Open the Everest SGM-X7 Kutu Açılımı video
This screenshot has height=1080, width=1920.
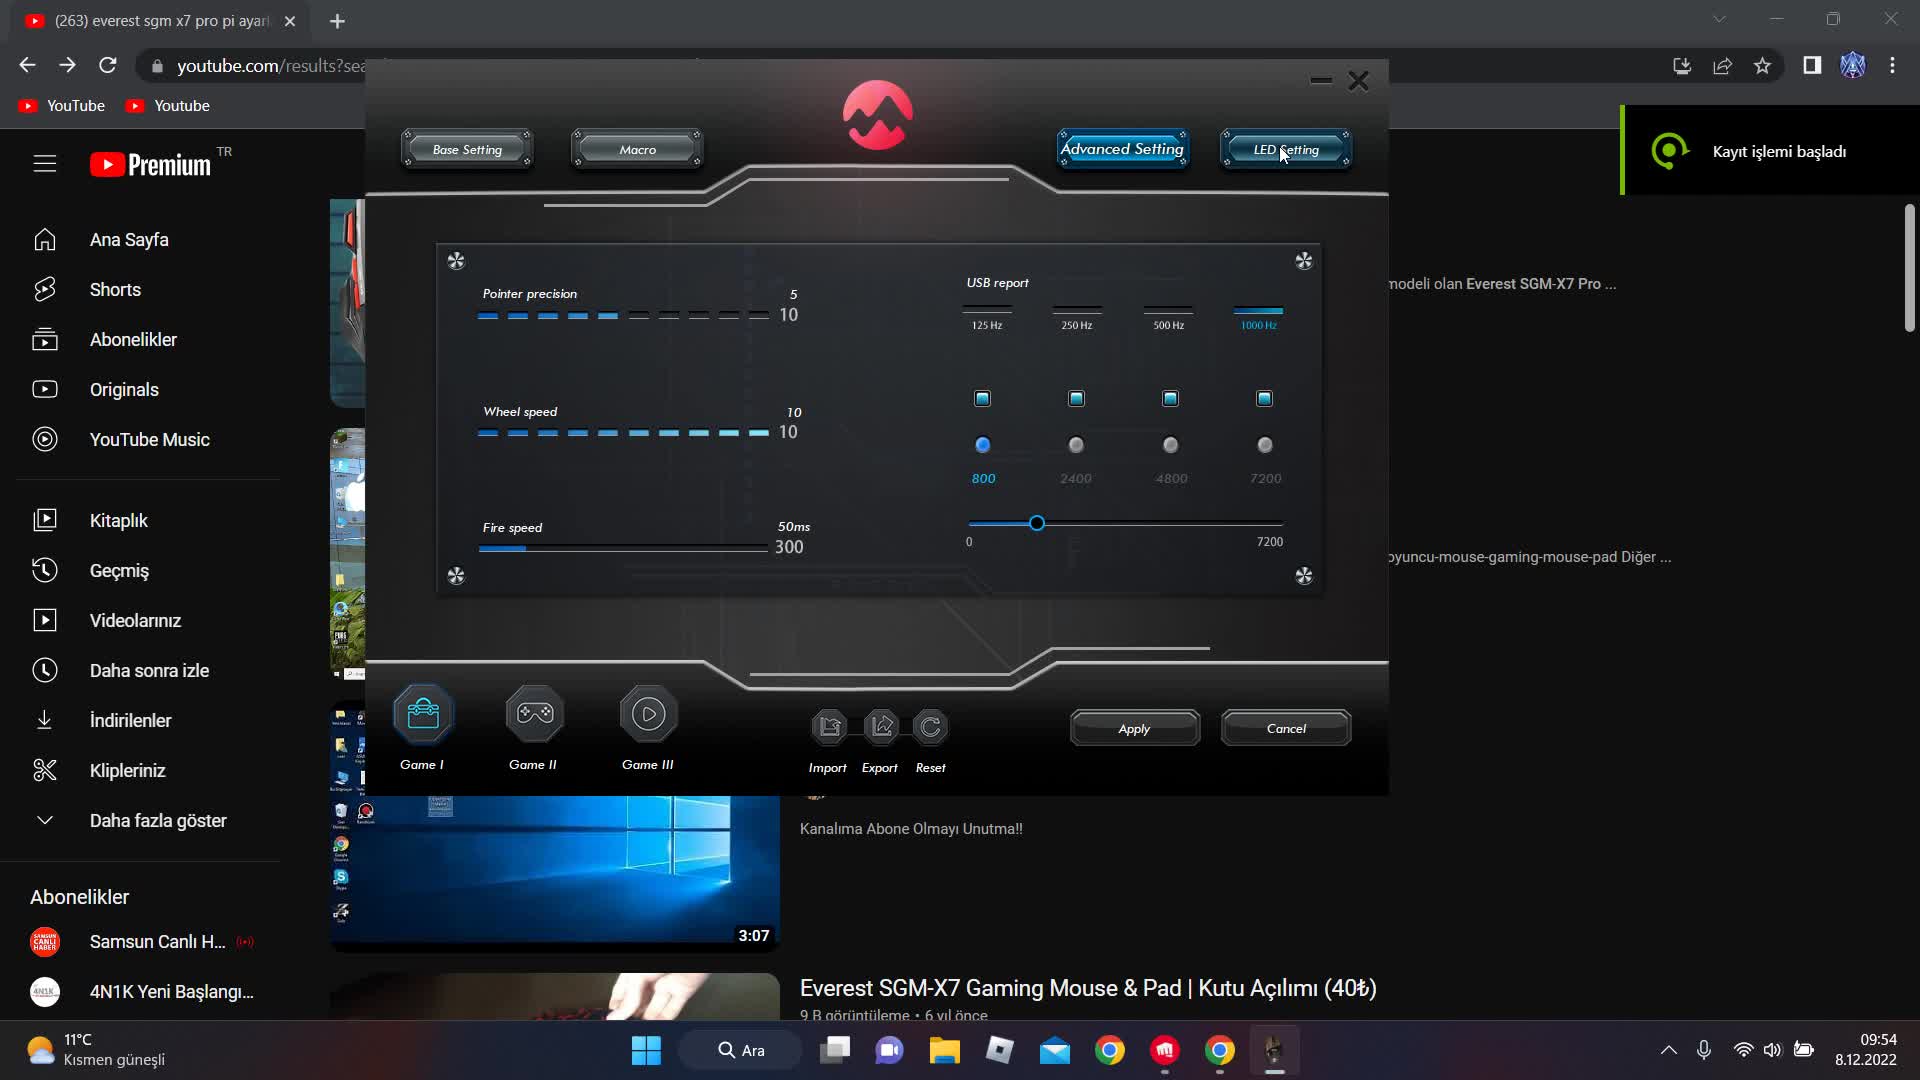(1088, 988)
